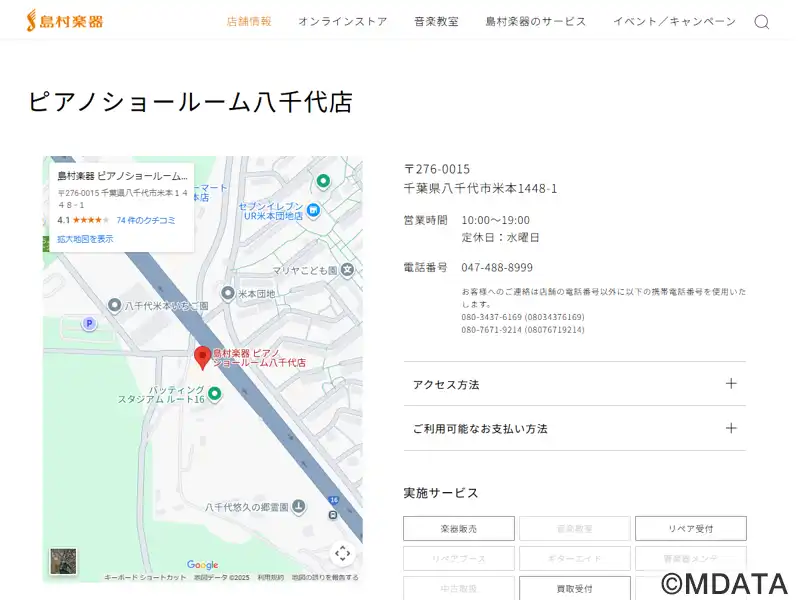Image resolution: width=800 pixels, height=600 pixels.
Task: Click the Shimamura Gakki logo
Action: pos(64,21)
